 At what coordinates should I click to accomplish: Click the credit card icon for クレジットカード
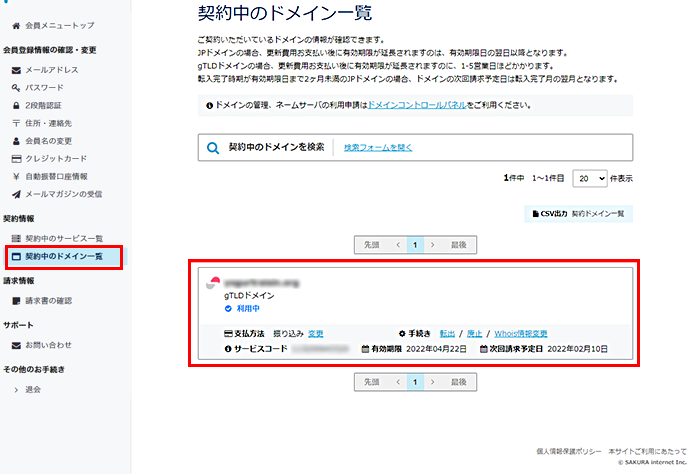[x=15, y=158]
